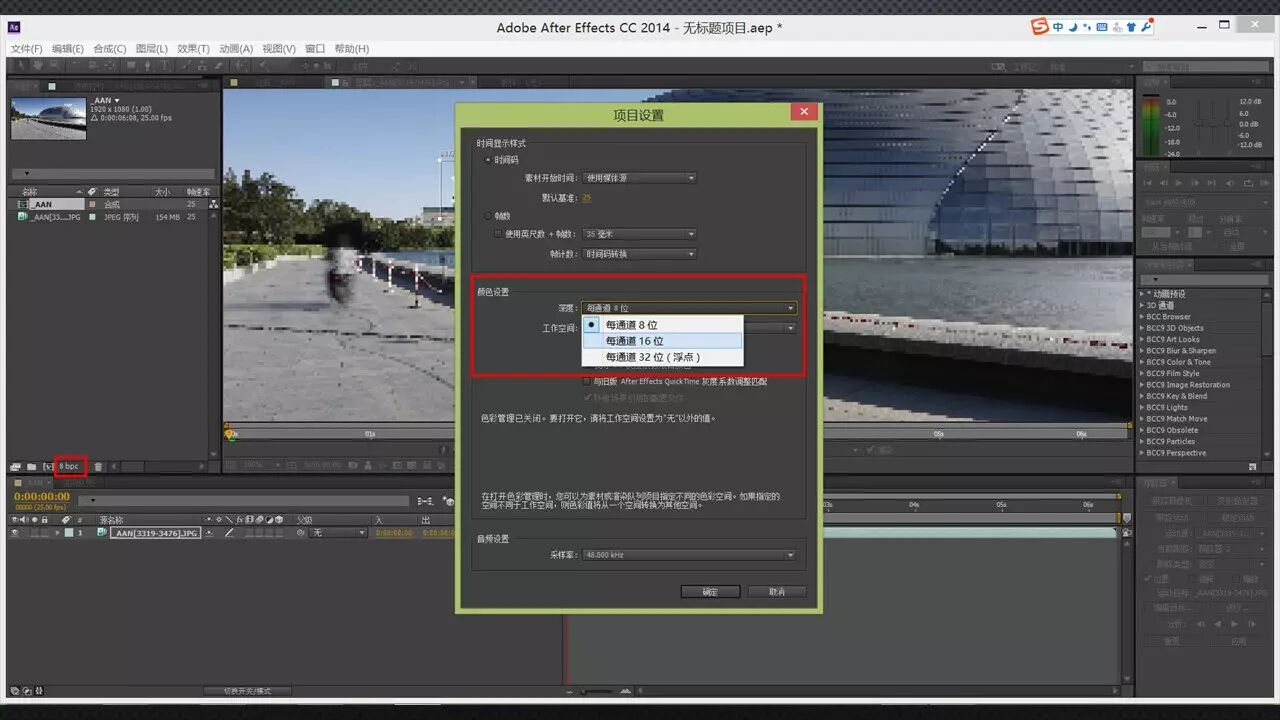Open the 效果(T) menu
The height and width of the screenshot is (720, 1280).
click(193, 48)
